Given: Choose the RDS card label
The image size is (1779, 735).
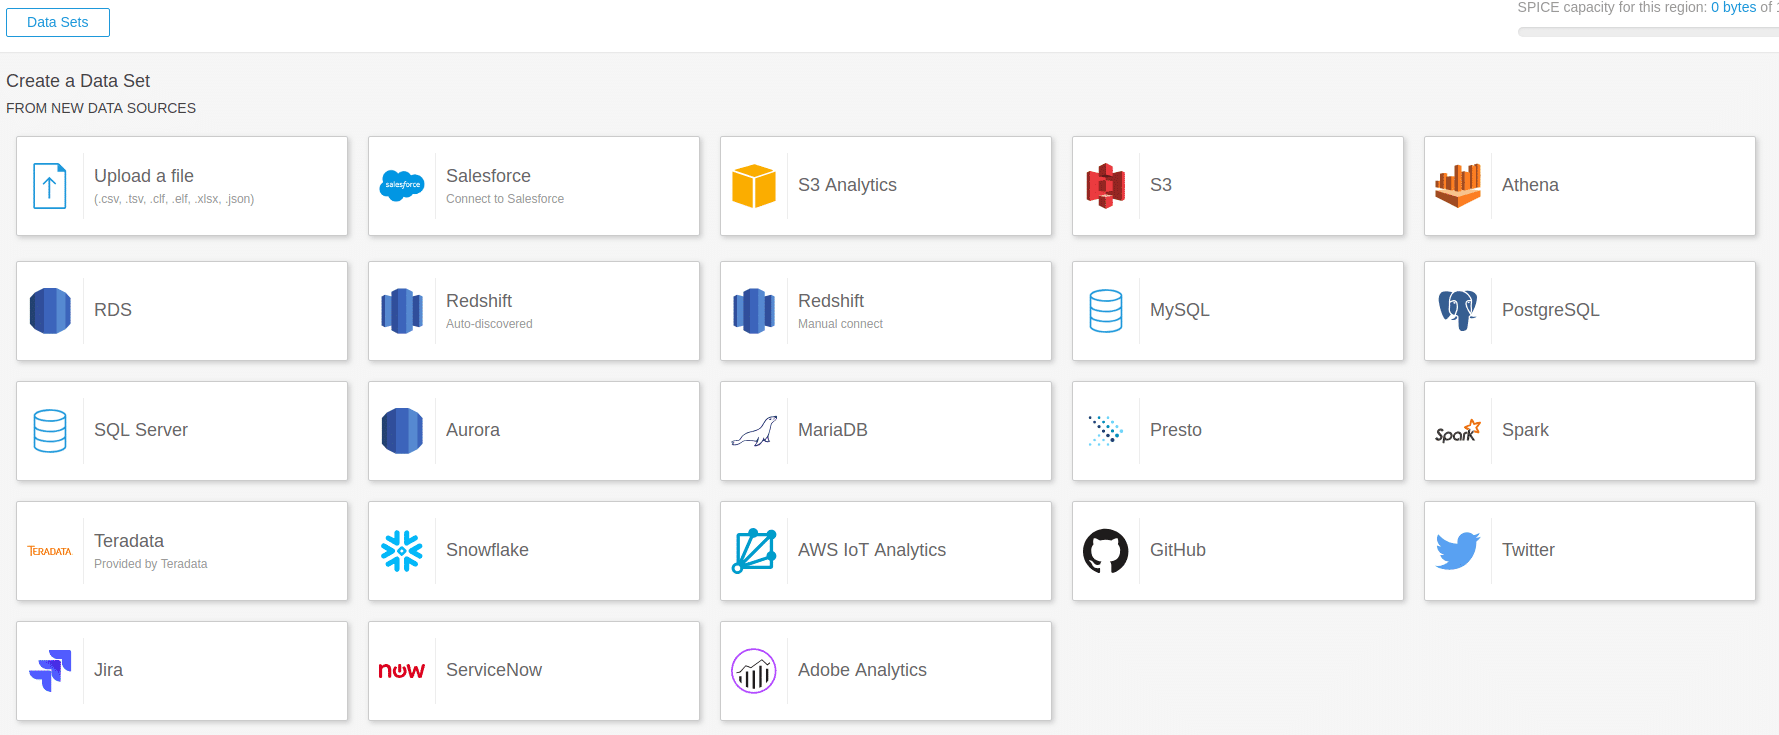Looking at the screenshot, I should click(x=113, y=310).
